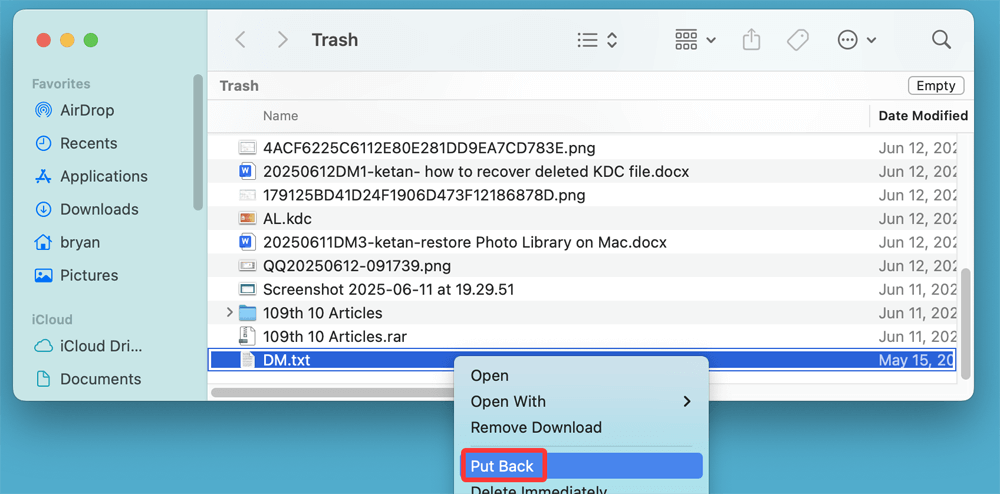Select Screenshot 2025-06-11 at 19.29.51

[x=582, y=289]
